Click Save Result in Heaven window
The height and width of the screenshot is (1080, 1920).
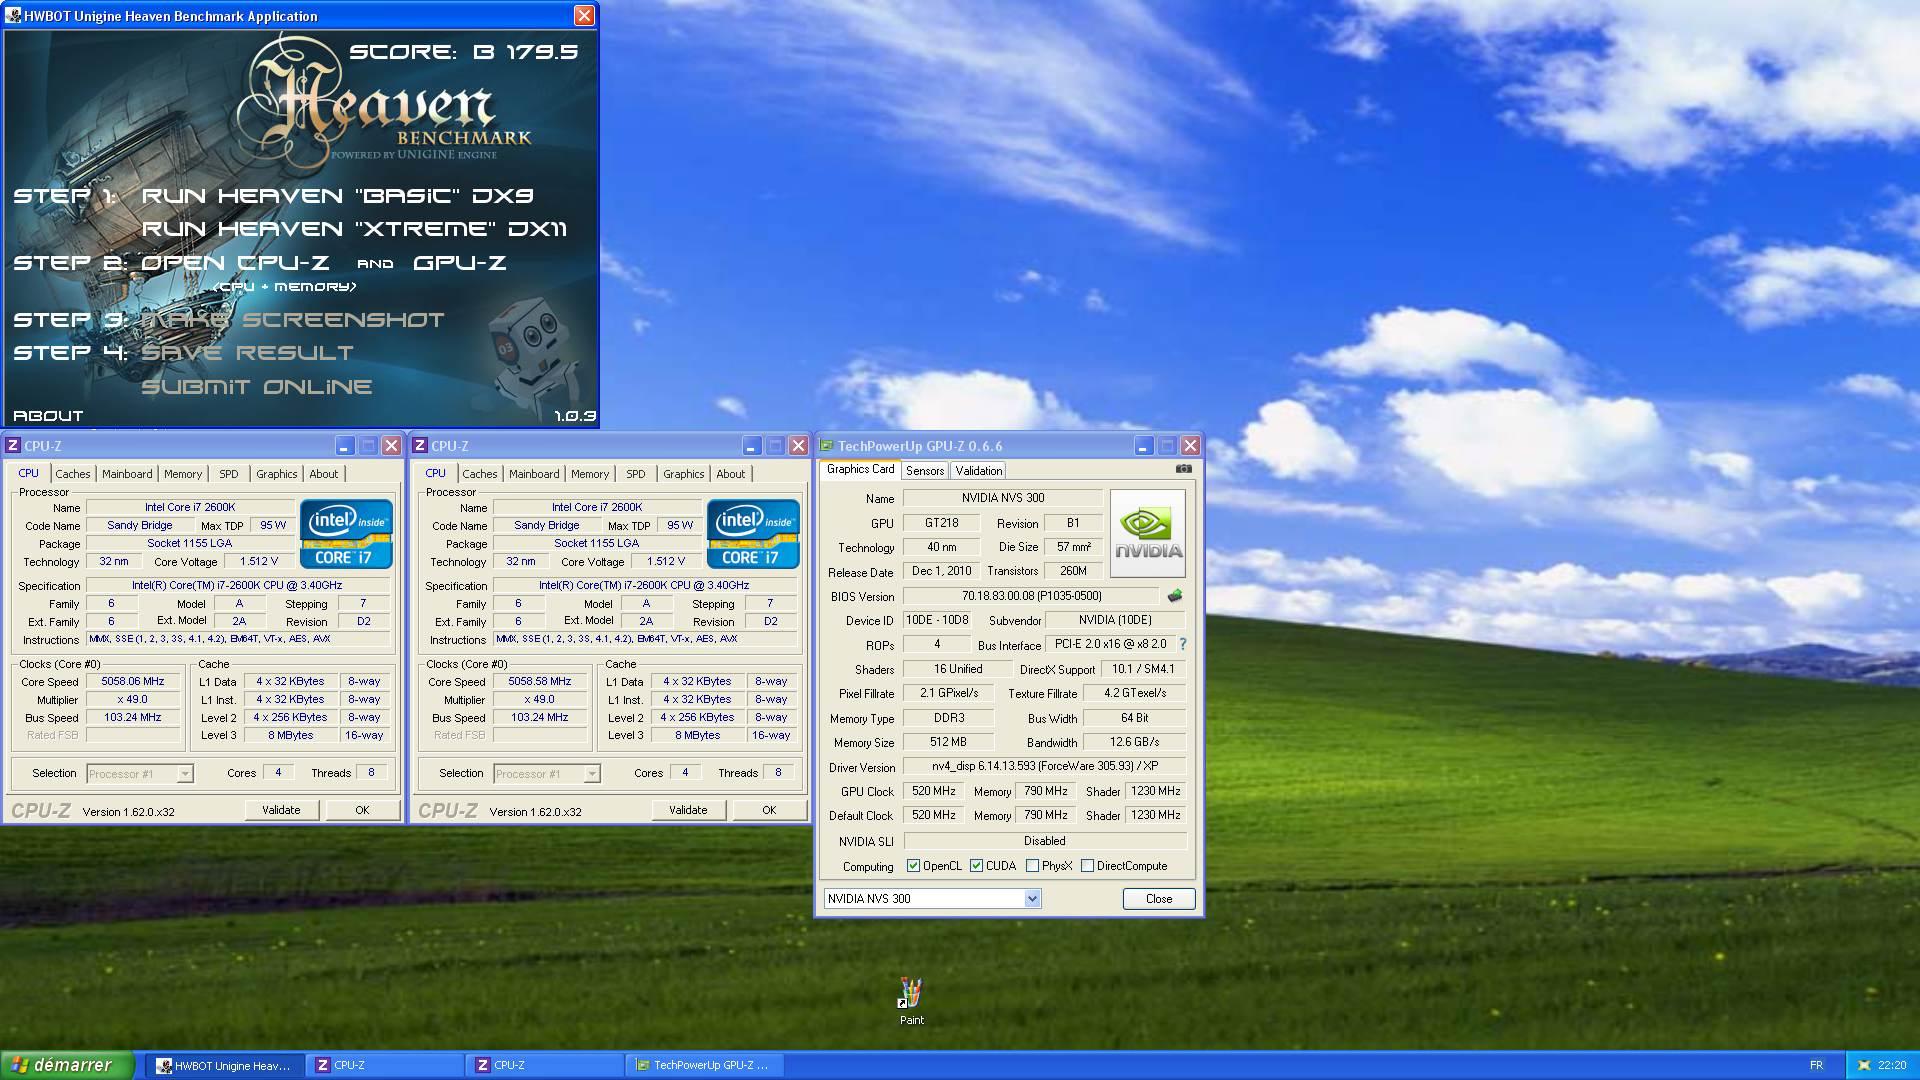pos(247,353)
